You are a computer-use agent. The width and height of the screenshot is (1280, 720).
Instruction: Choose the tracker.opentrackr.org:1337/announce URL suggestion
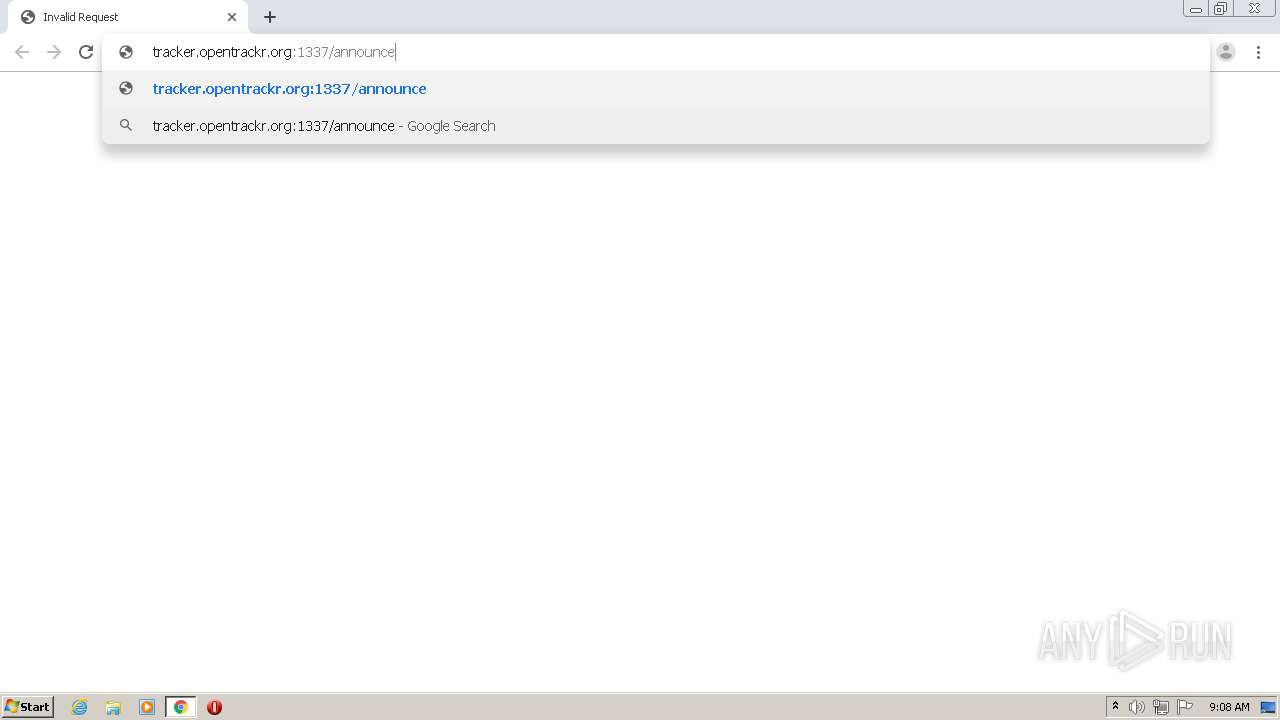[x=656, y=89]
